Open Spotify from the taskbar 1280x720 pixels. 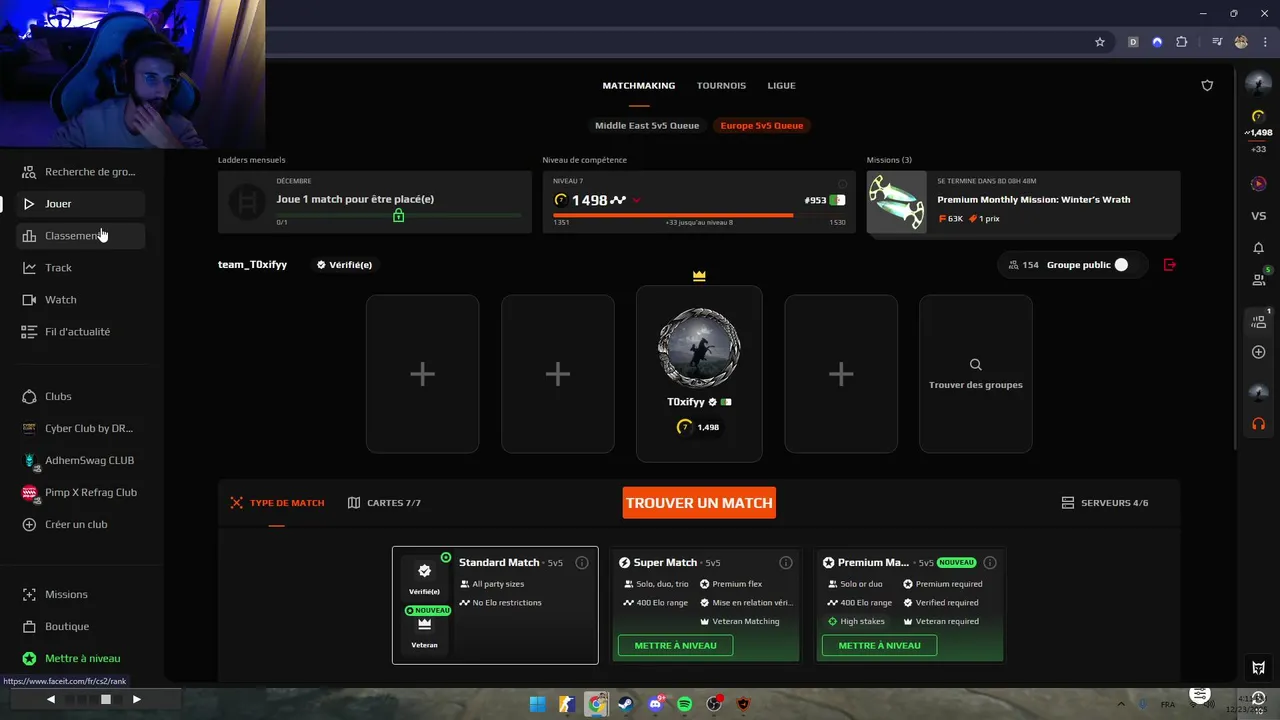click(685, 704)
